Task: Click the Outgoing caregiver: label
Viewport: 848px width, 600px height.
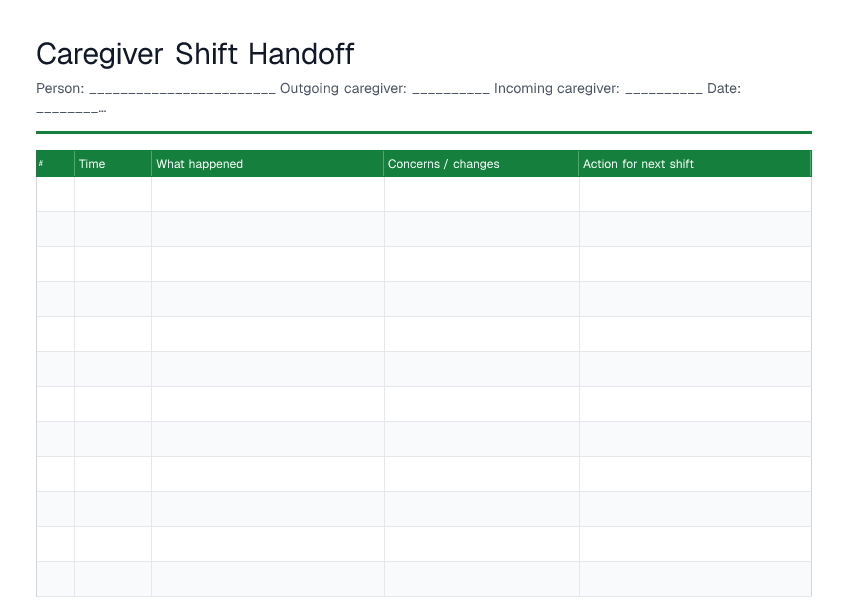Action: 343,88
